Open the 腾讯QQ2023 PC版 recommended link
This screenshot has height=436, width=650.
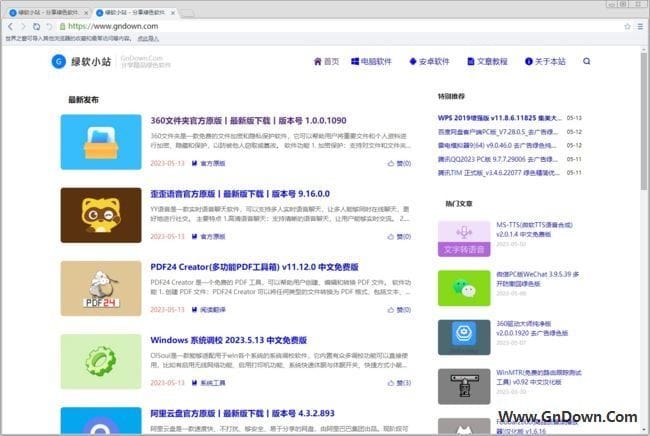click(498, 159)
